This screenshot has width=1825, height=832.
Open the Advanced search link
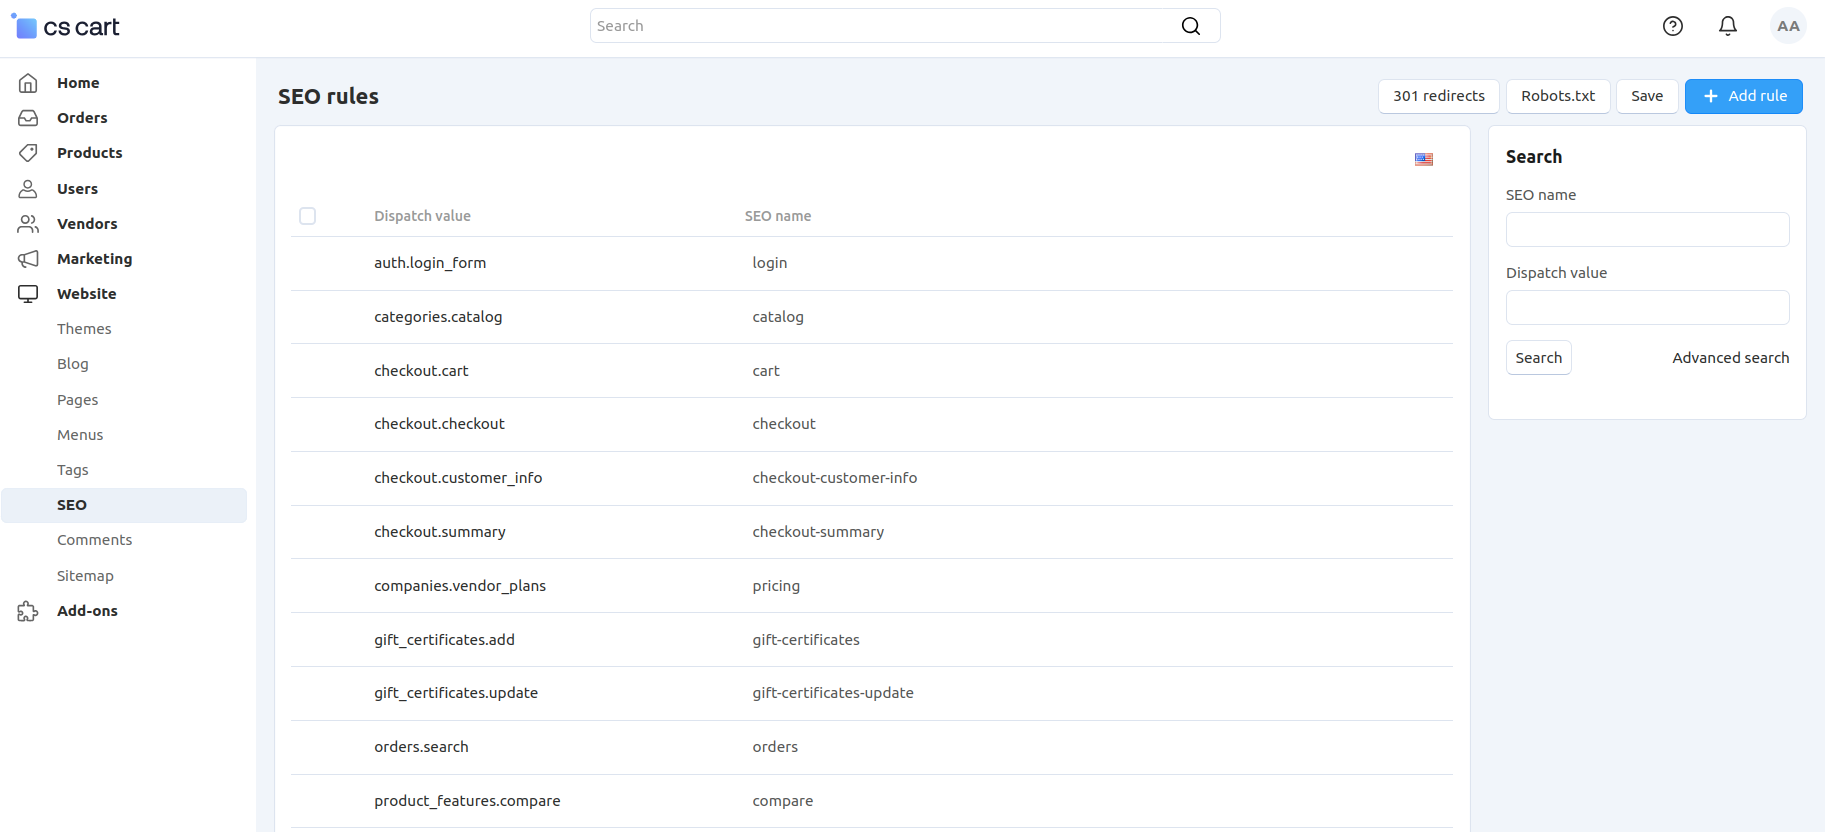click(1730, 358)
